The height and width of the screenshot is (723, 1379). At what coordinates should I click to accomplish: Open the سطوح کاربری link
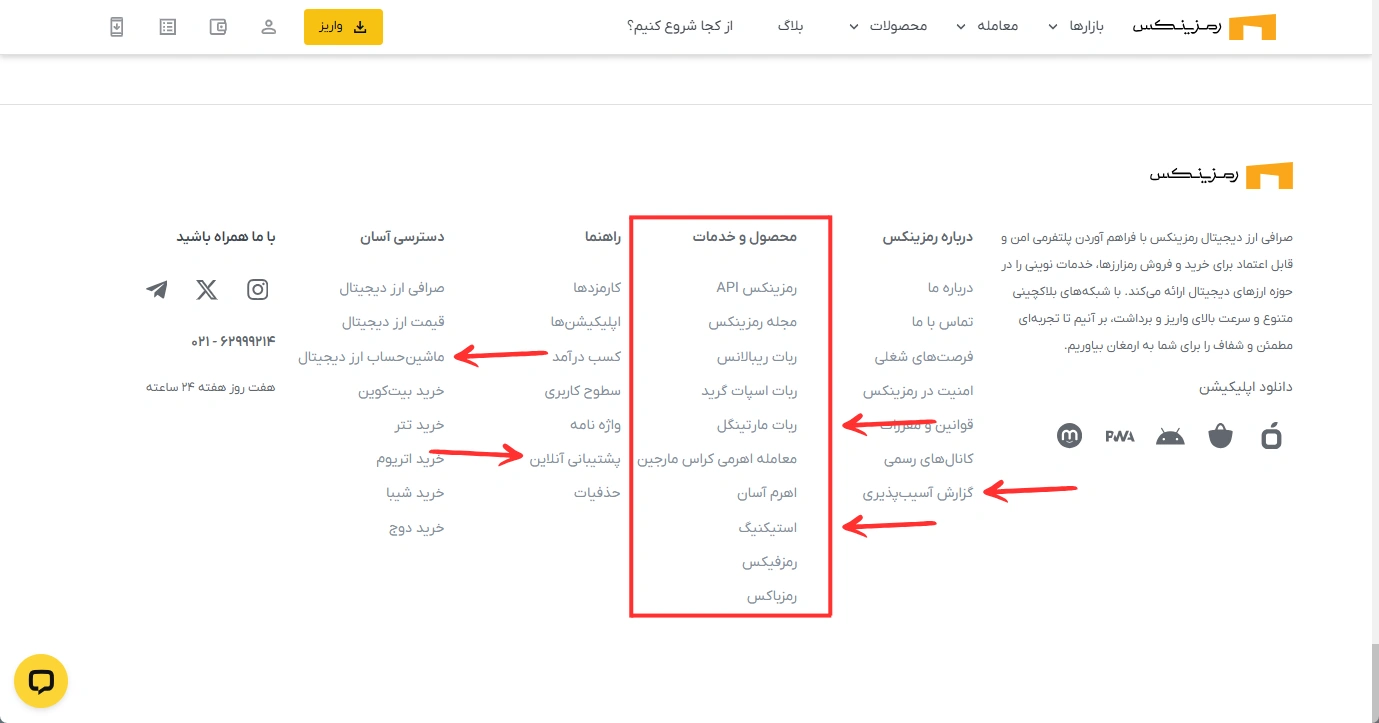[583, 390]
